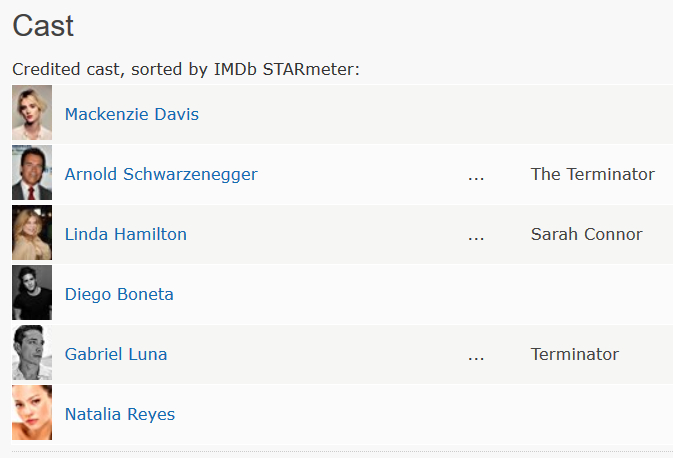673x458 pixels.
Task: Visit the Natalia Reyes name link
Action: click(x=120, y=414)
